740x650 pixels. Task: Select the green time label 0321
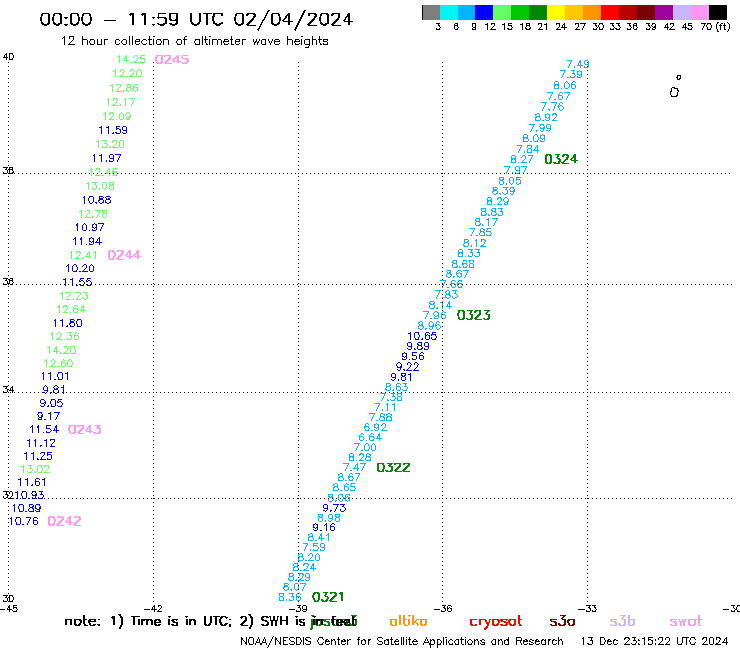(328, 597)
